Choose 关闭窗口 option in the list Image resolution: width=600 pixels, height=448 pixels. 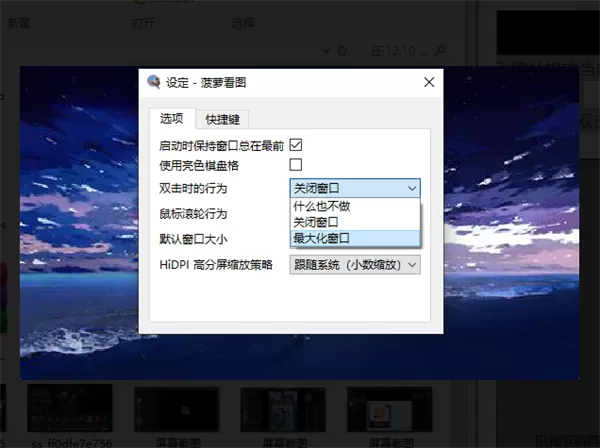coord(355,222)
